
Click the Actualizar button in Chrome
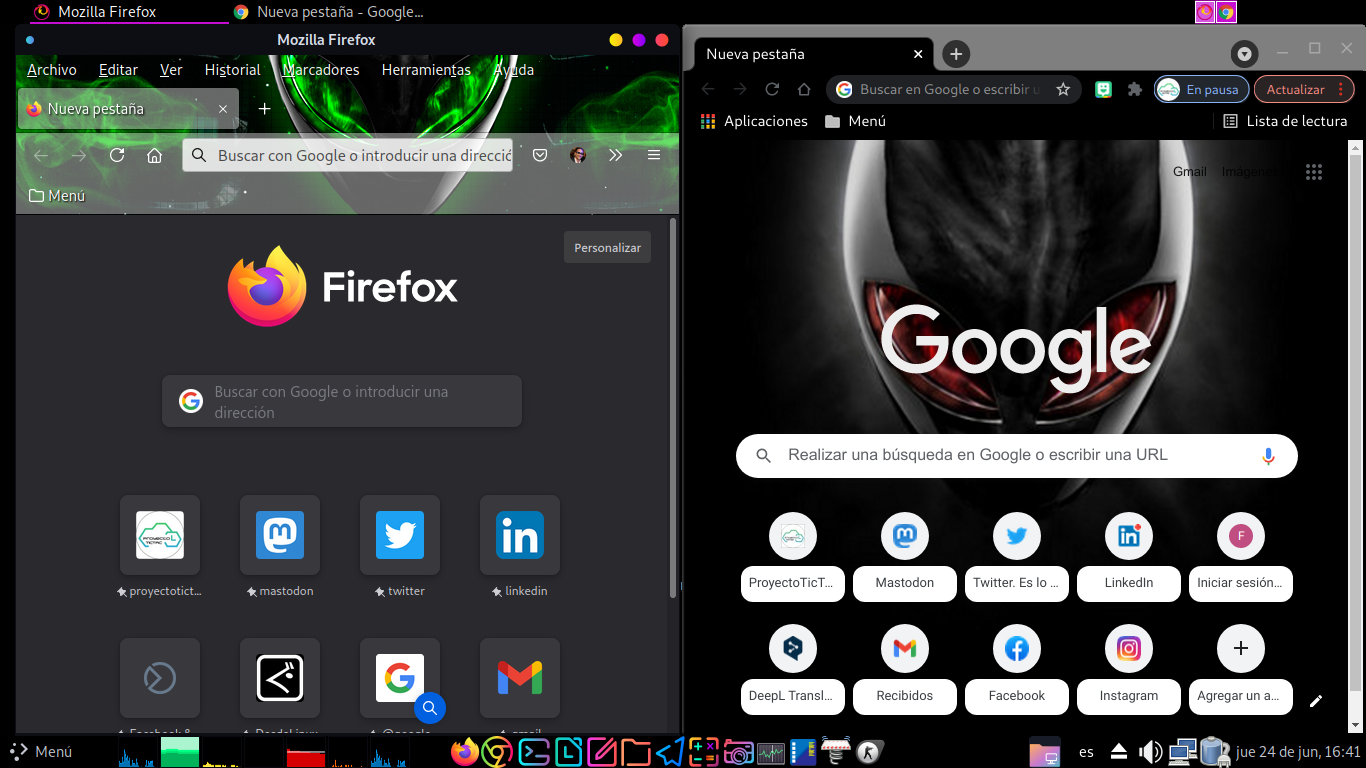coord(1295,90)
